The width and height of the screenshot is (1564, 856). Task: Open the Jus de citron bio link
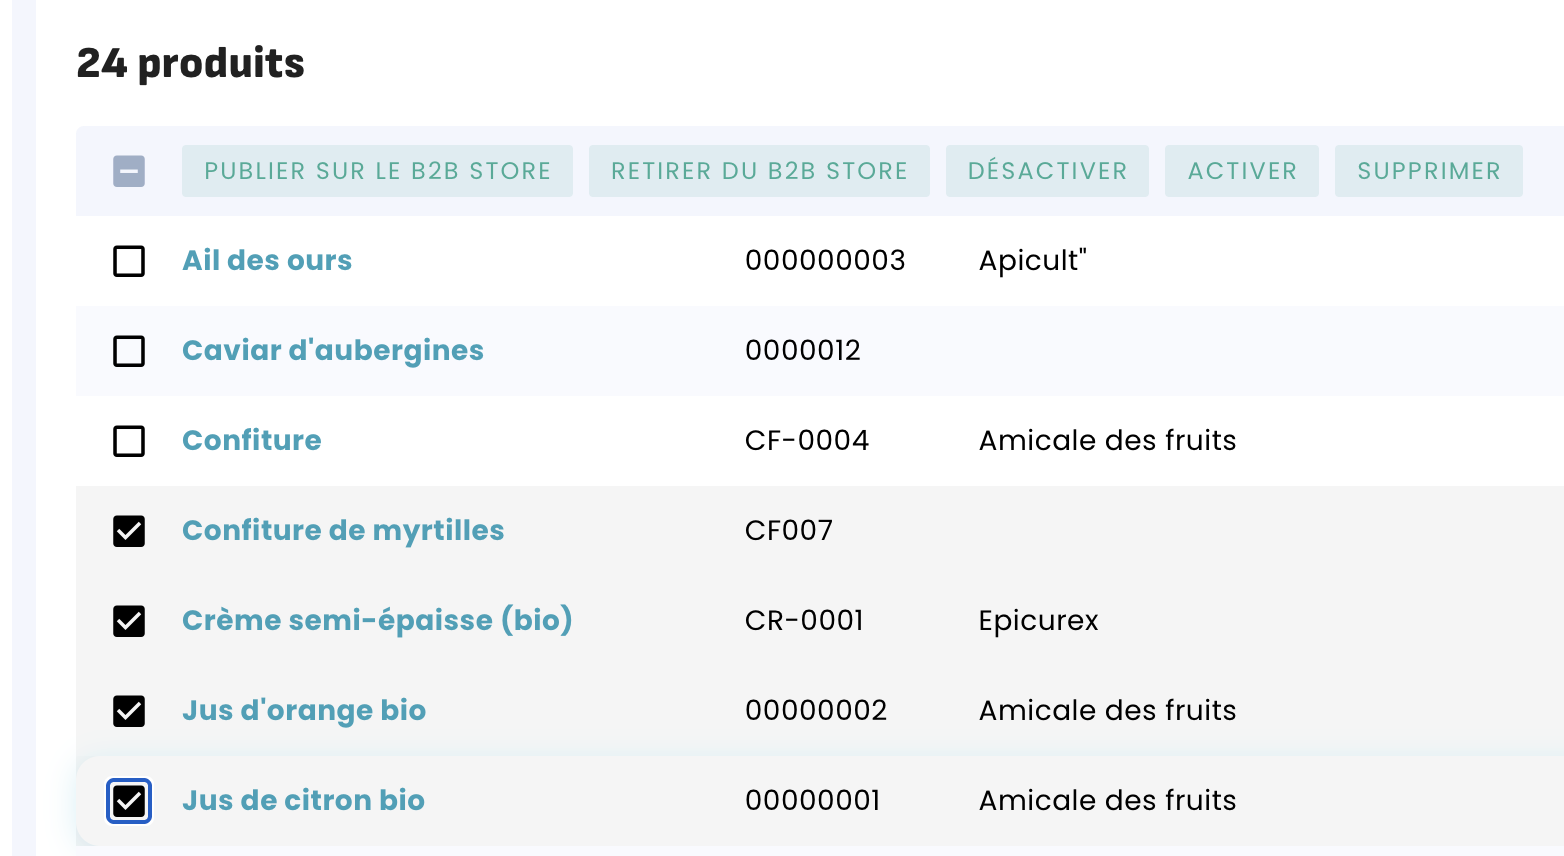(x=303, y=801)
